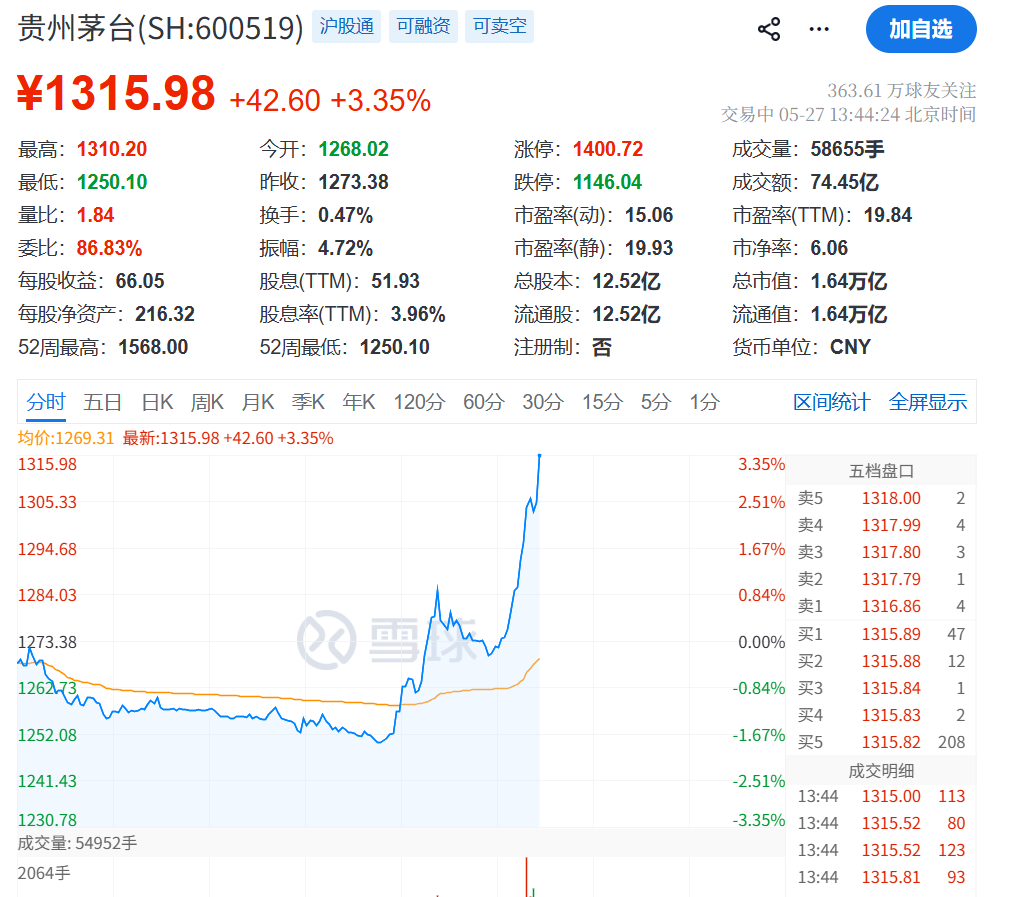Click the 买5 row price 1315.82
This screenshot has height=897, width=1011.
(891, 743)
